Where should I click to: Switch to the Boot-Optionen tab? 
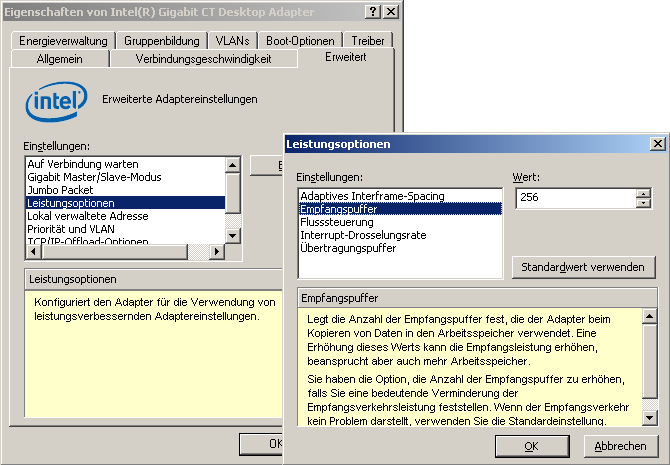coord(300,41)
